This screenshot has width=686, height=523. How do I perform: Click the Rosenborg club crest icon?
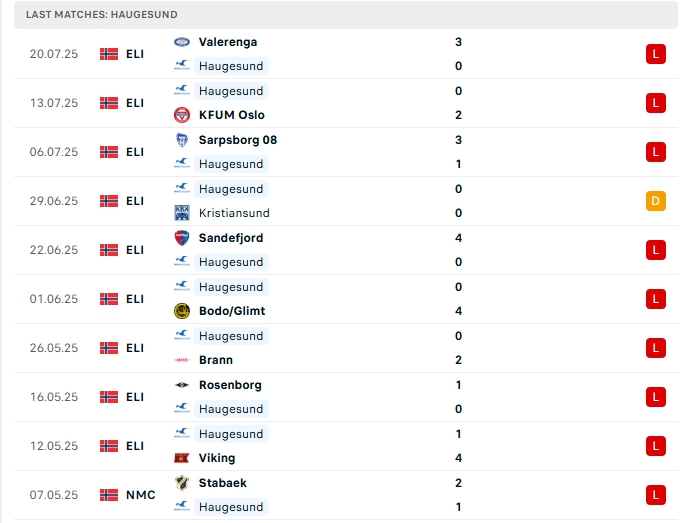click(181, 385)
